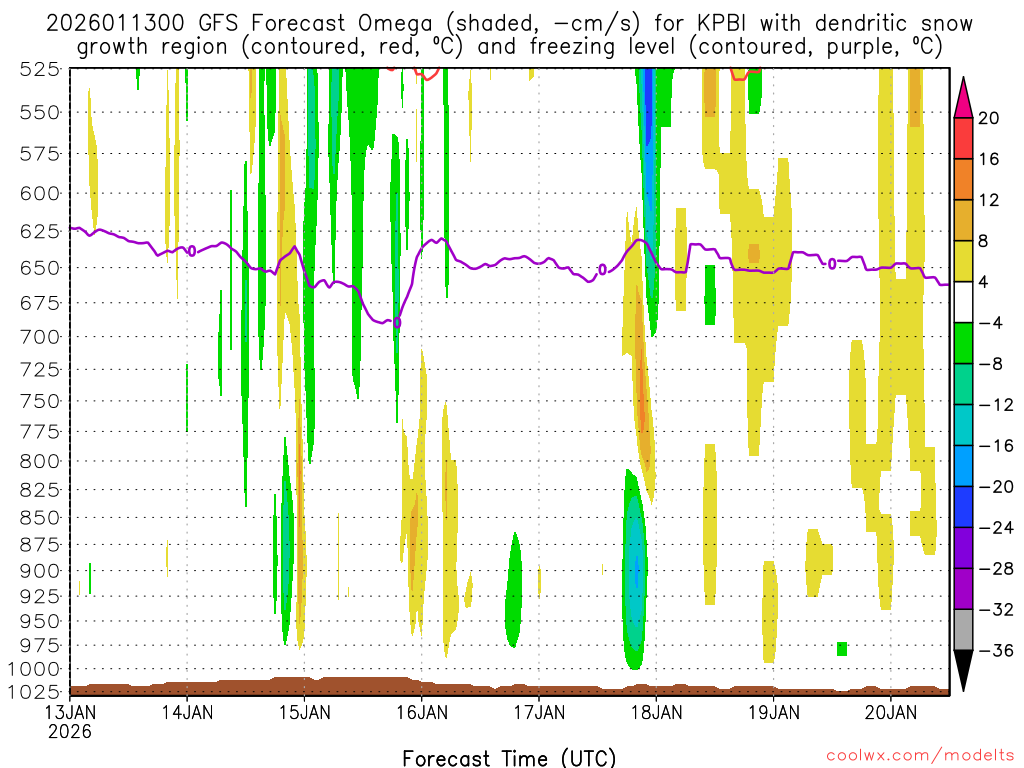
Task: Click the 675 pressure level label
Action: pos(40,303)
